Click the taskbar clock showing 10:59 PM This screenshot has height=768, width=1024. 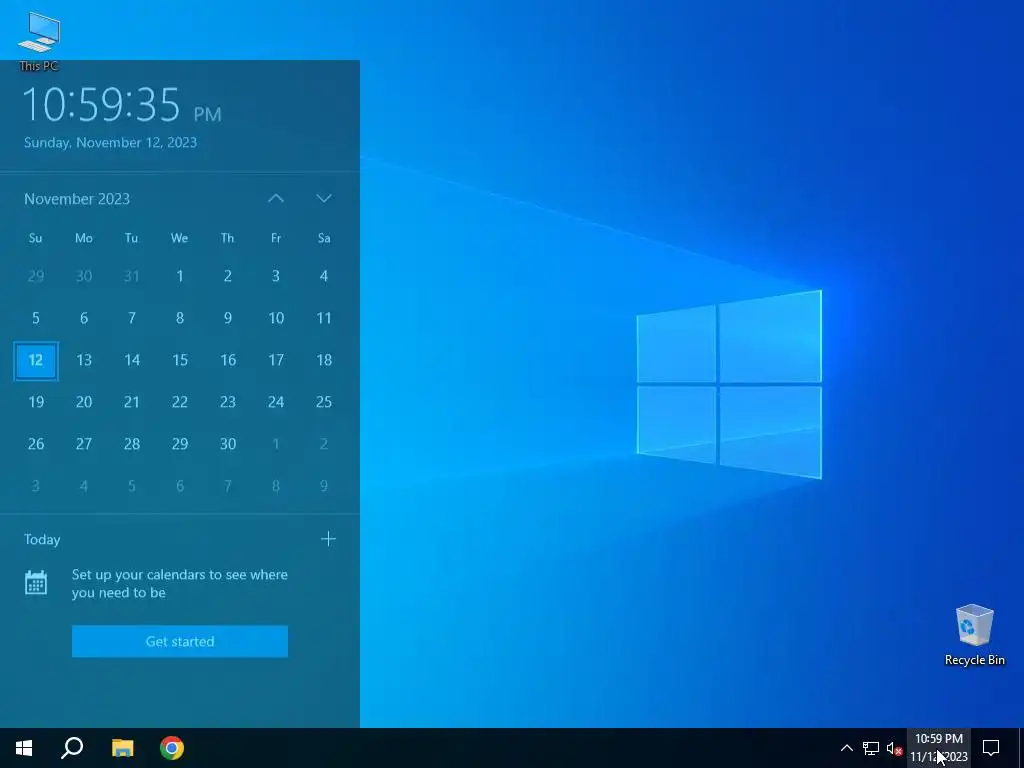[938, 748]
